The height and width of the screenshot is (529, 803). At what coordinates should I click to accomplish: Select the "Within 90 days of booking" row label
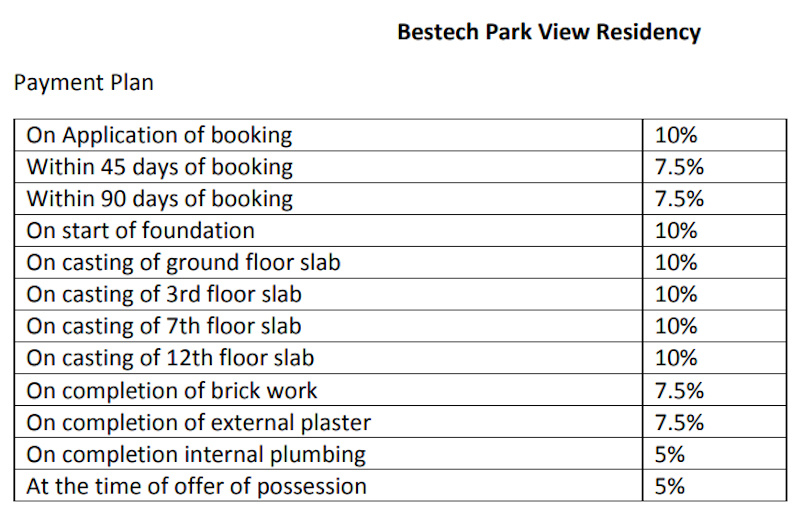point(159,198)
